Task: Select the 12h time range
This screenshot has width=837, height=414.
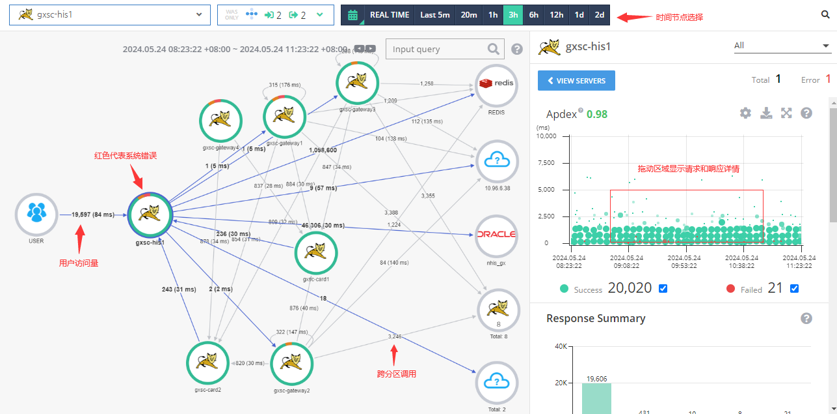Action: (x=556, y=15)
